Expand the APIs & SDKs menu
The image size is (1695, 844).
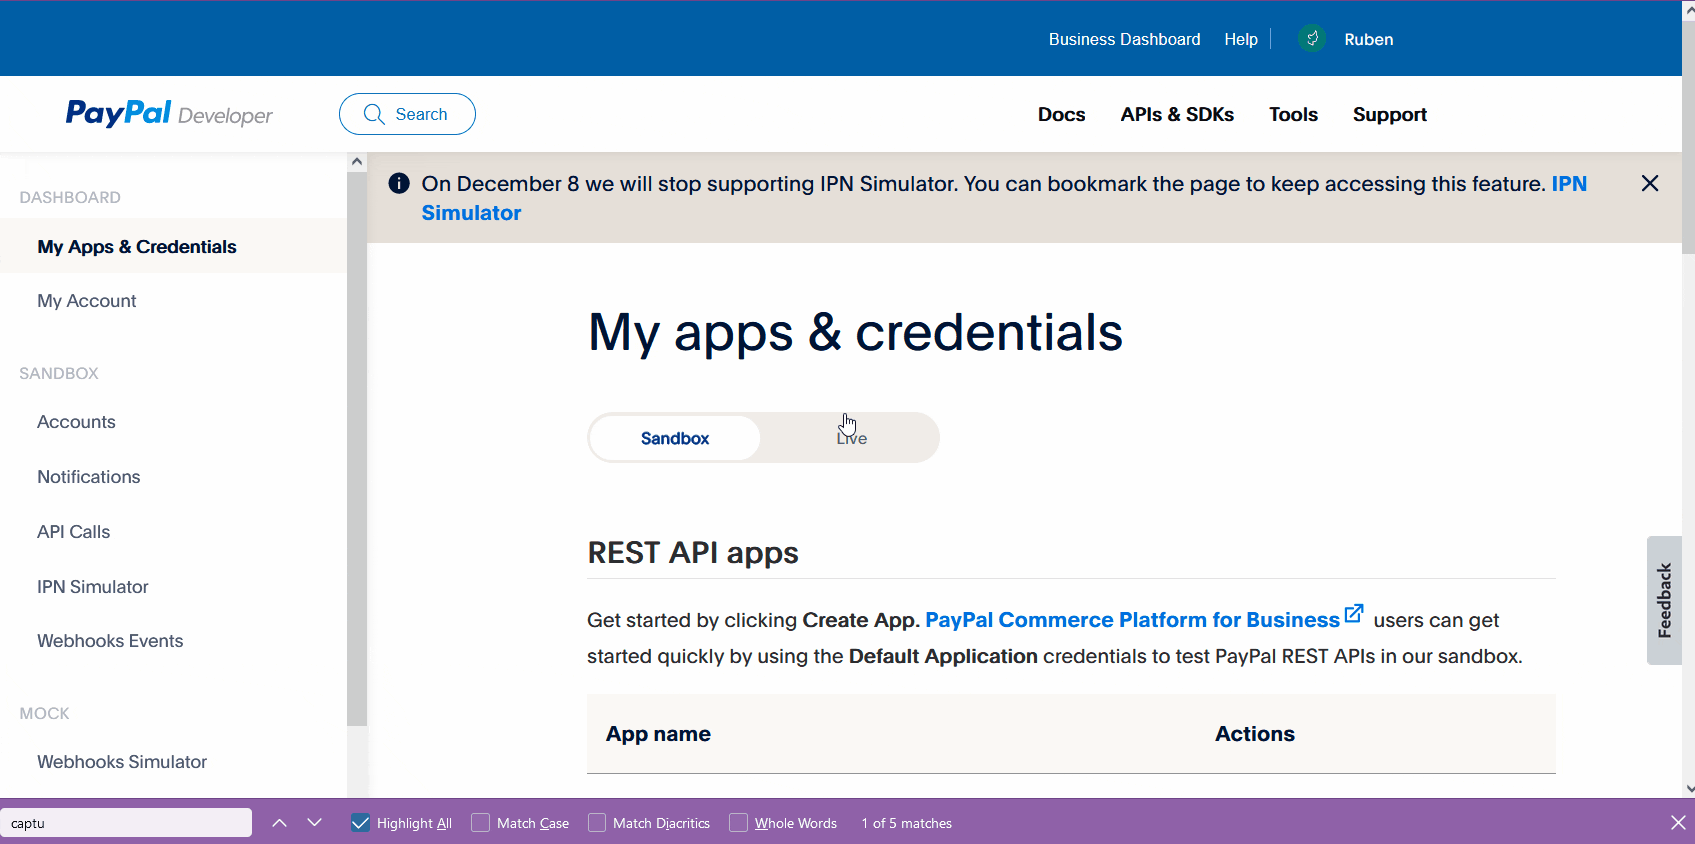coord(1177,114)
